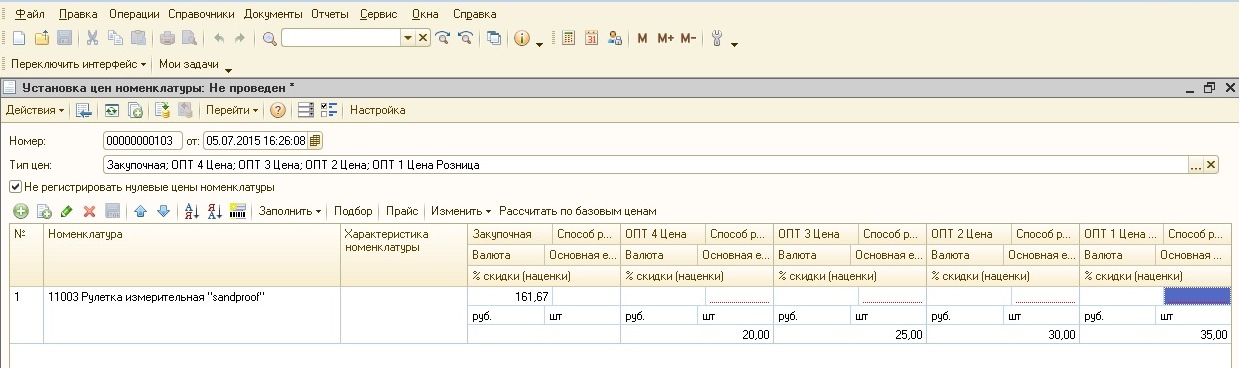The width and height of the screenshot is (1239, 368).
Task: Edit current row with pencil icon
Action: tap(66, 211)
